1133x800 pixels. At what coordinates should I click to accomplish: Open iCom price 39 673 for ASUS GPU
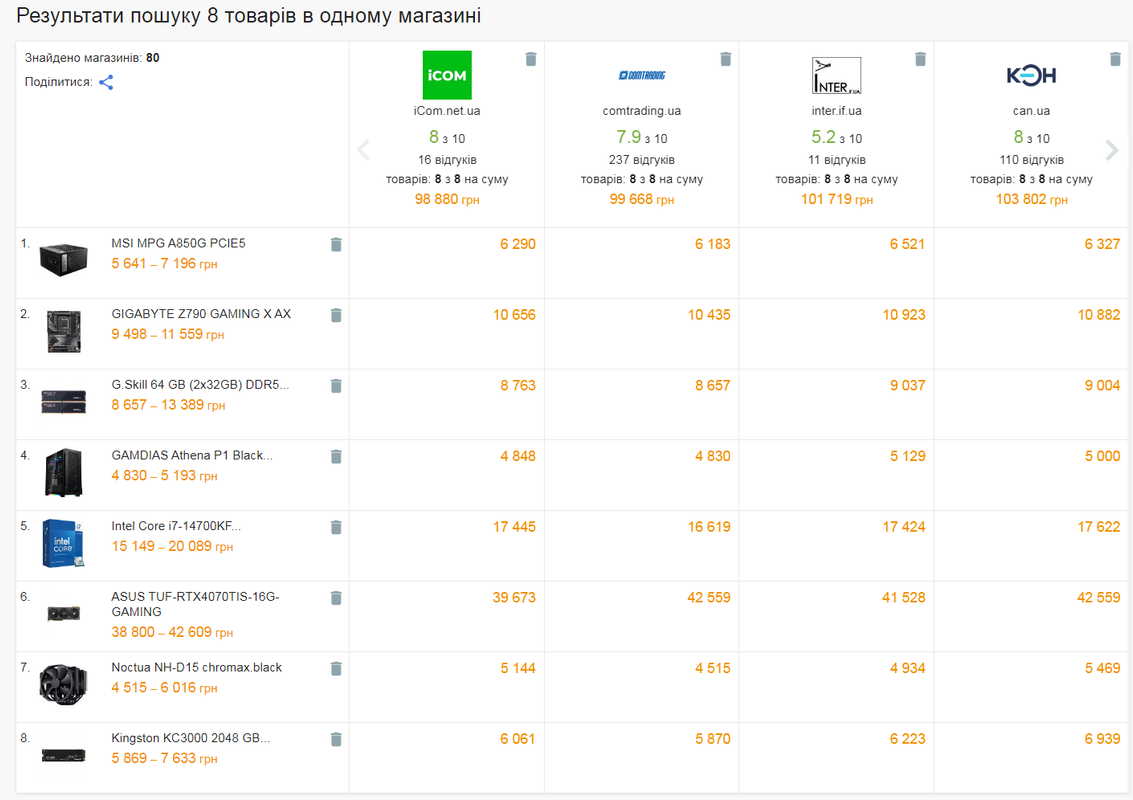coord(514,598)
